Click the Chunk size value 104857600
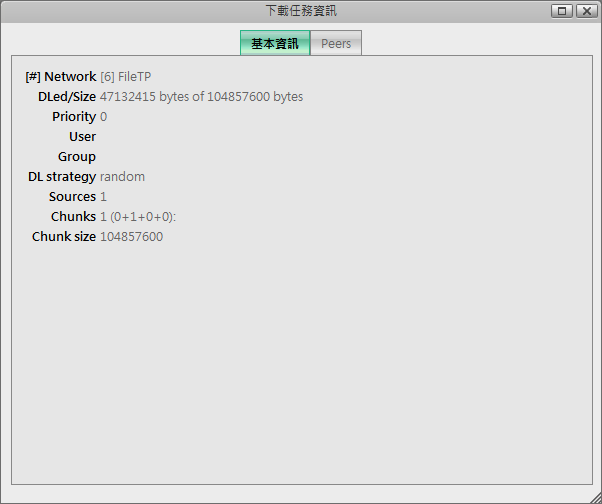This screenshot has height=504, width=602. (131, 237)
